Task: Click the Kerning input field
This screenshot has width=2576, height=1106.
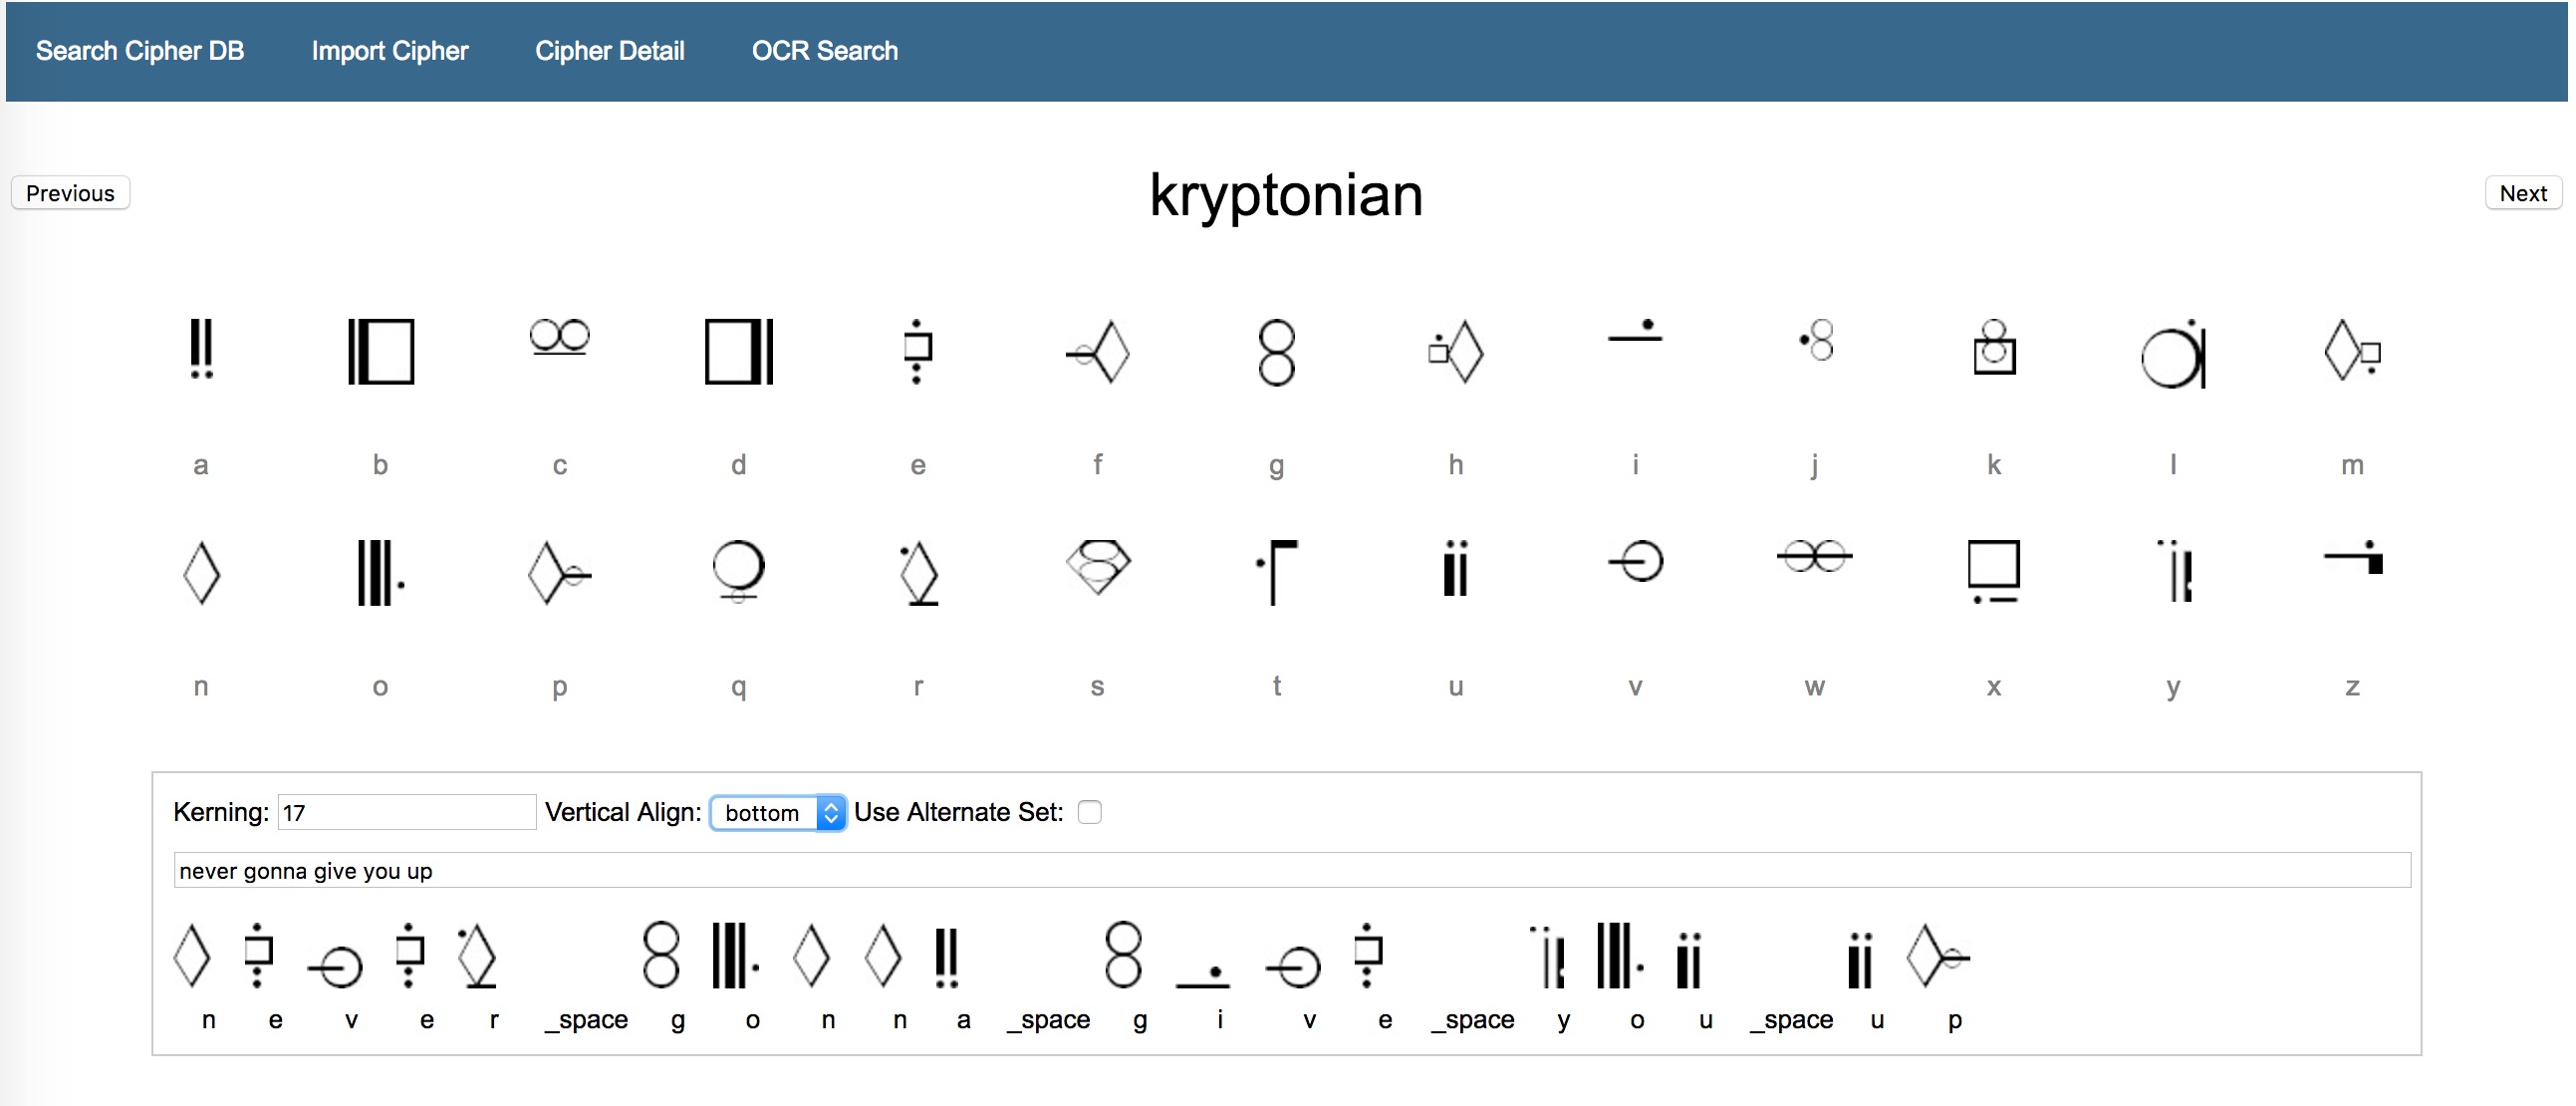Action: pyautogui.click(x=405, y=812)
